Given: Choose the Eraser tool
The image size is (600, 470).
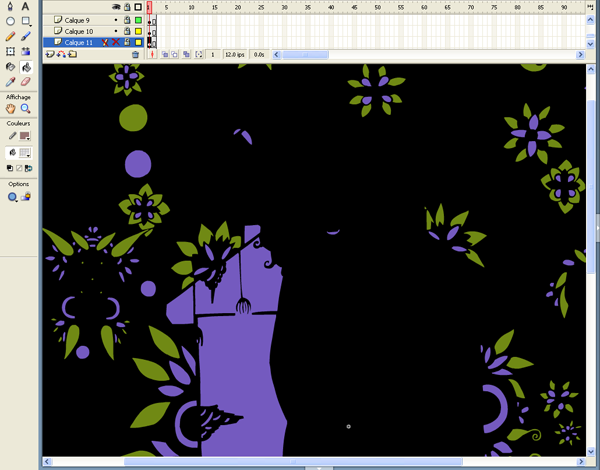Looking at the screenshot, I should (x=26, y=82).
